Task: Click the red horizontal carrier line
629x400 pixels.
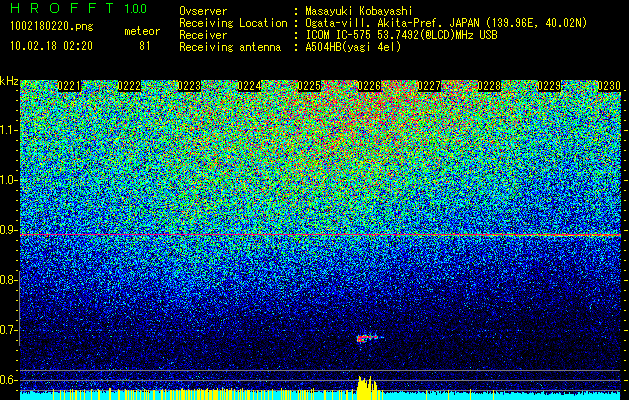Action: (x=320, y=235)
